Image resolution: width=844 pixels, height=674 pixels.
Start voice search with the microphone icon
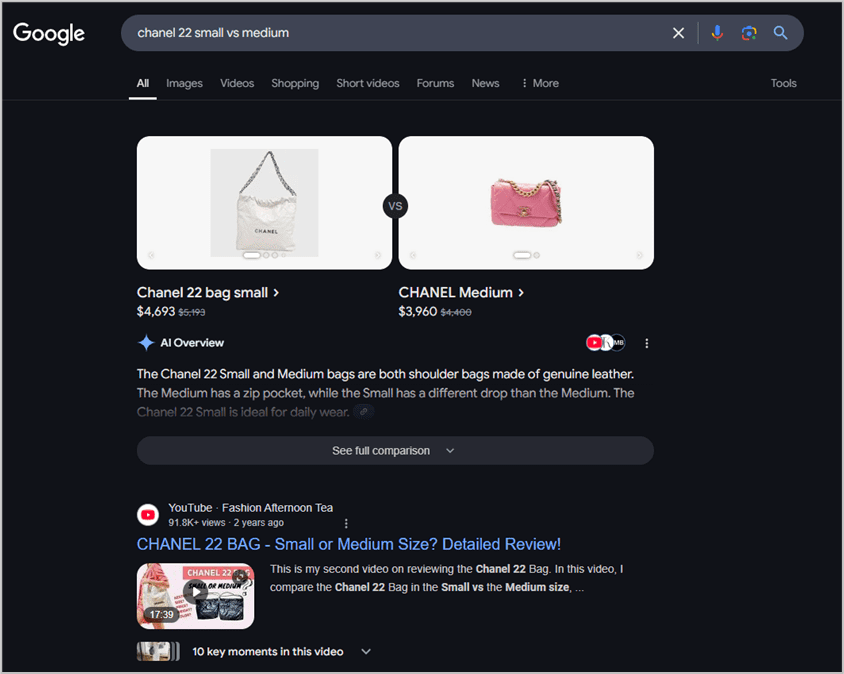point(717,33)
